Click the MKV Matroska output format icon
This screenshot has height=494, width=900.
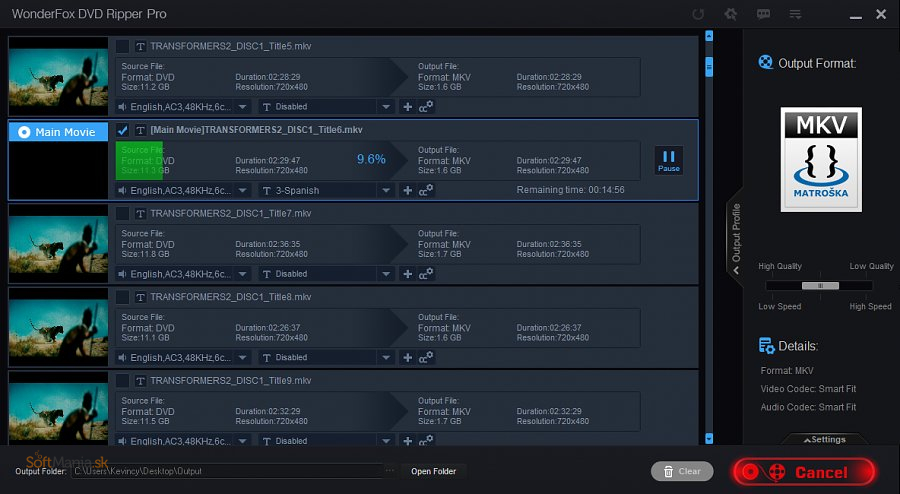[x=820, y=160]
